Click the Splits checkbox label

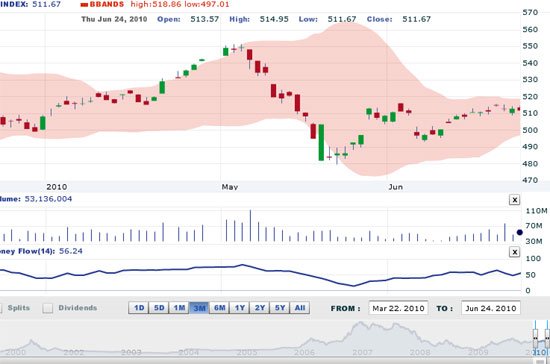click(x=19, y=308)
